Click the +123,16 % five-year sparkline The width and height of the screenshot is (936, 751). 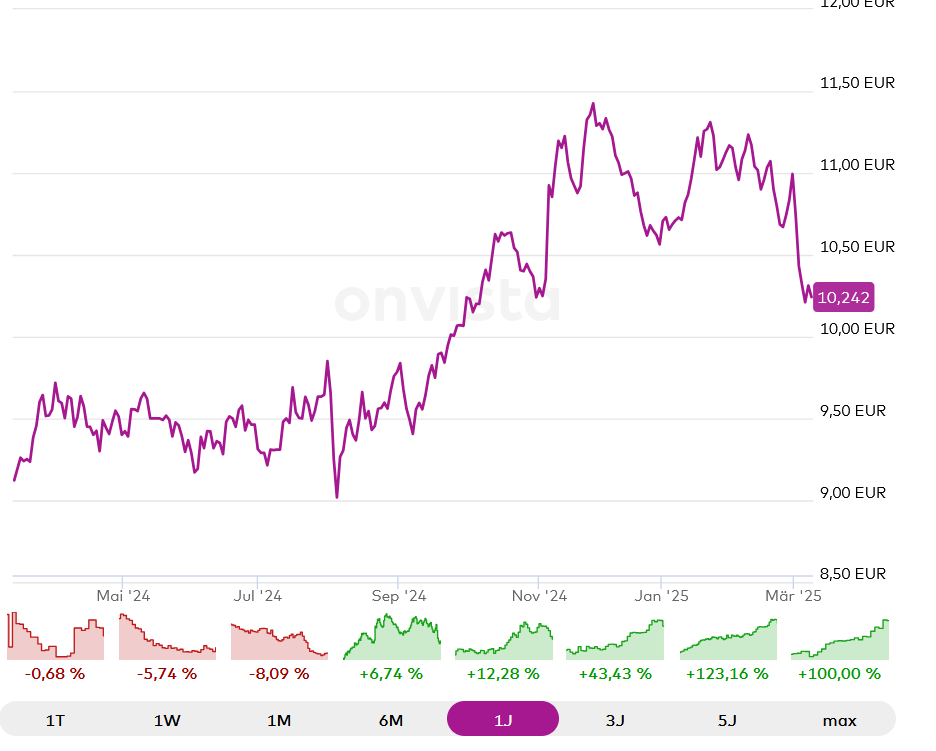tap(728, 639)
